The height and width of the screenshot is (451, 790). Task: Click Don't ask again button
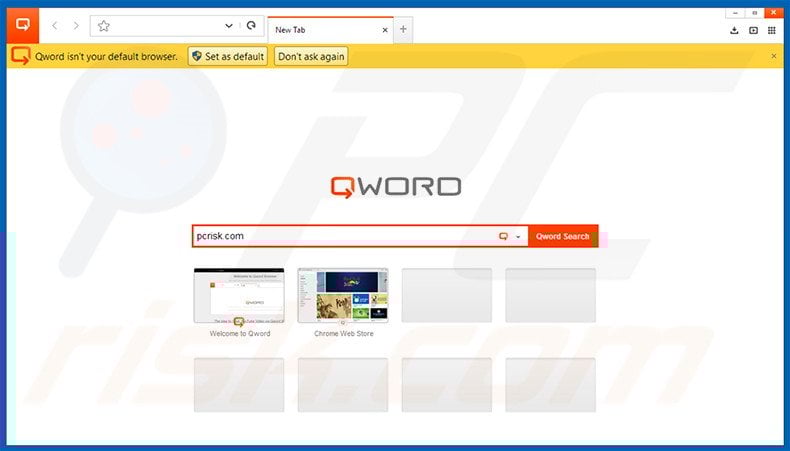click(311, 56)
